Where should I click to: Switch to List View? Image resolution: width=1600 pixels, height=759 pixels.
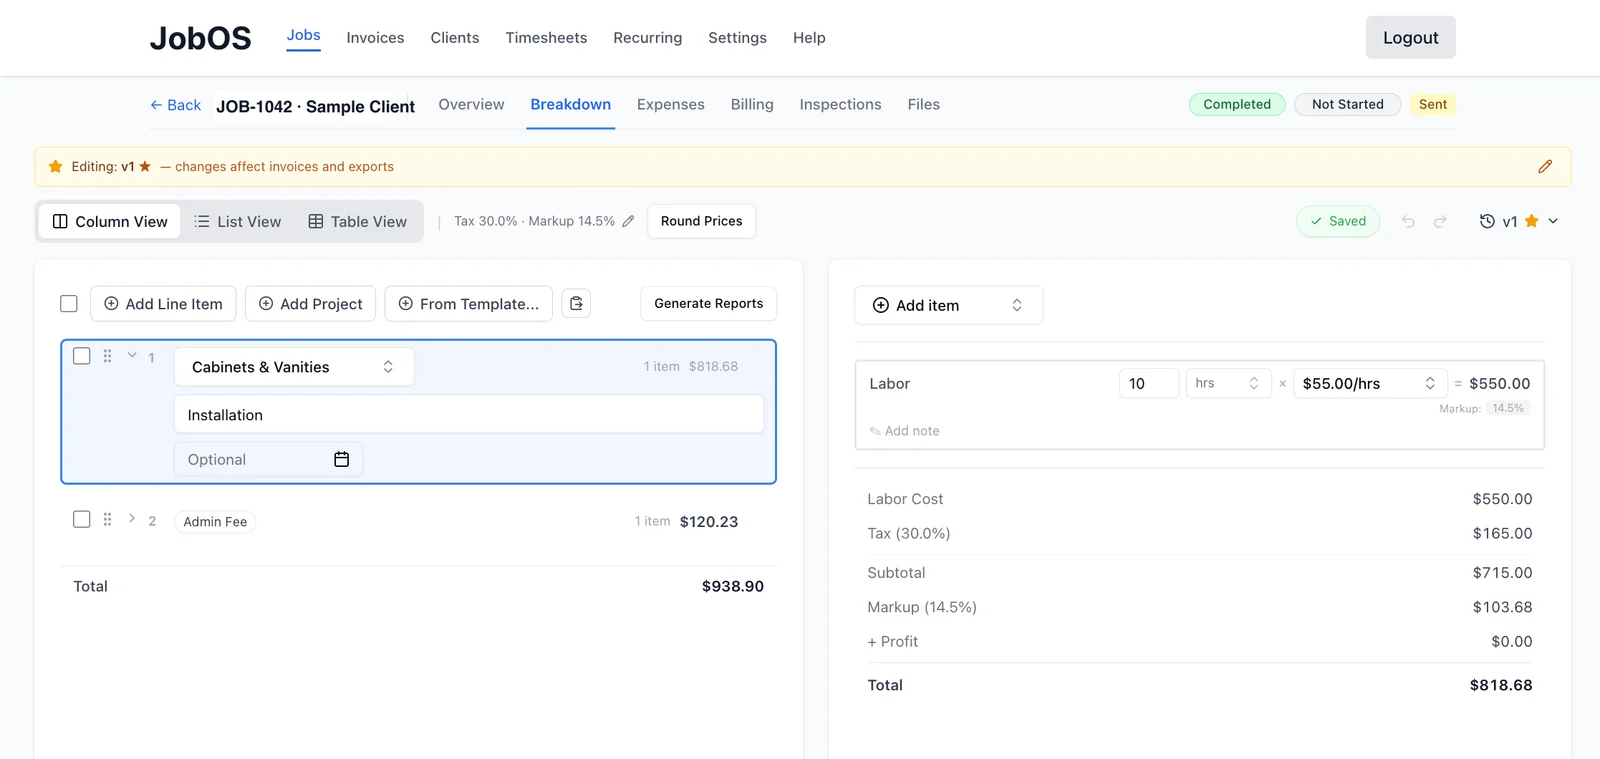(238, 221)
